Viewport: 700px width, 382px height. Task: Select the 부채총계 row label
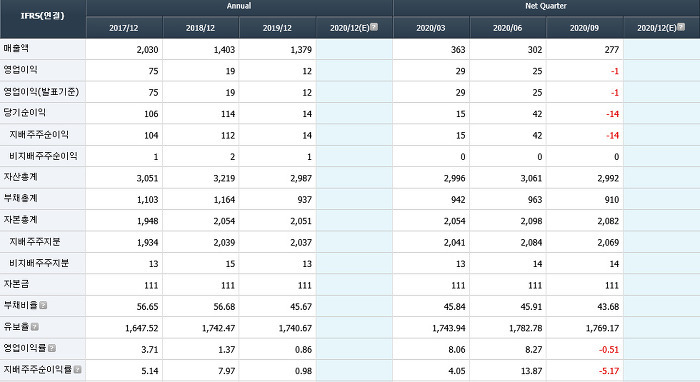[21, 198]
